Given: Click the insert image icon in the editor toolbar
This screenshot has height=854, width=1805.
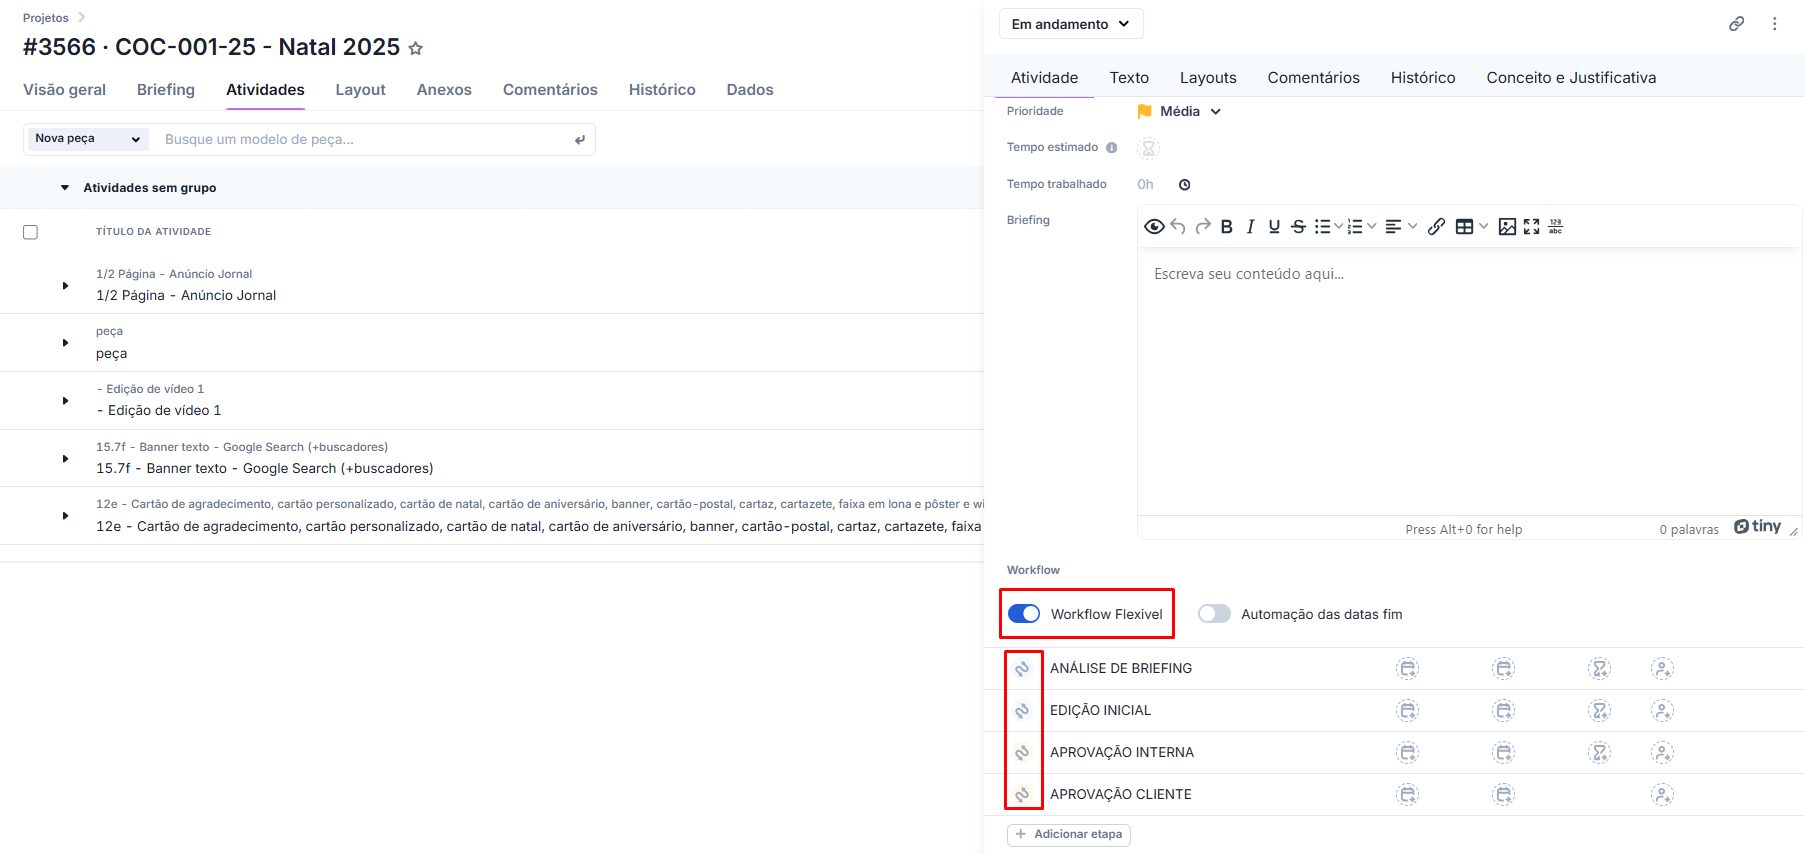Looking at the screenshot, I should pyautogui.click(x=1507, y=227).
